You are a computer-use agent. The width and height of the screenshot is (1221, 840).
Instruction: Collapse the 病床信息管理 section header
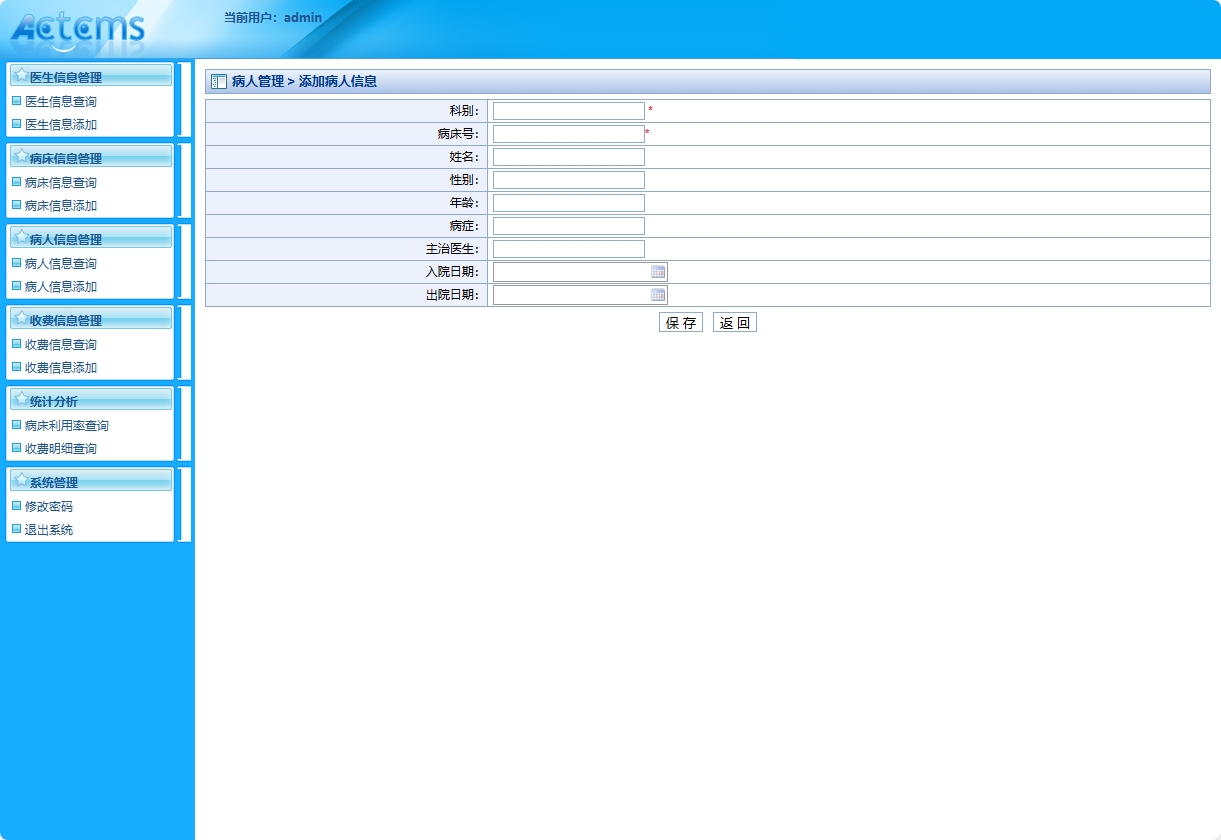coord(91,156)
